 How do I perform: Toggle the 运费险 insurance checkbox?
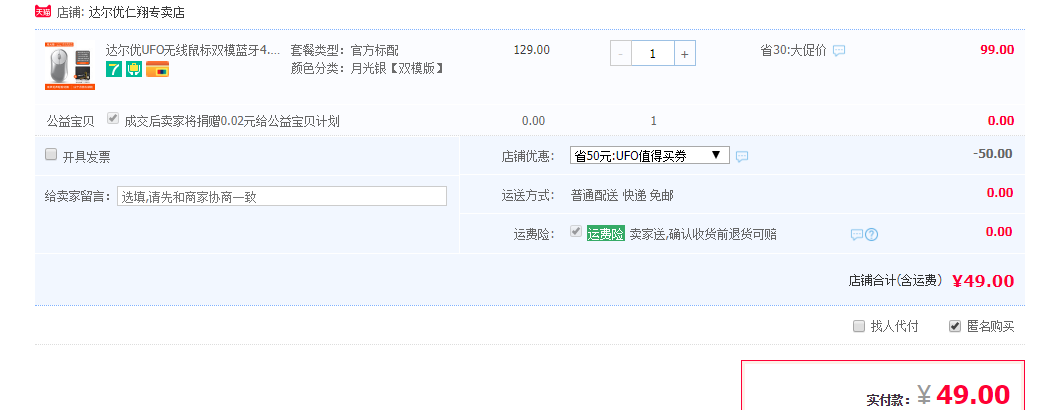[x=576, y=231]
